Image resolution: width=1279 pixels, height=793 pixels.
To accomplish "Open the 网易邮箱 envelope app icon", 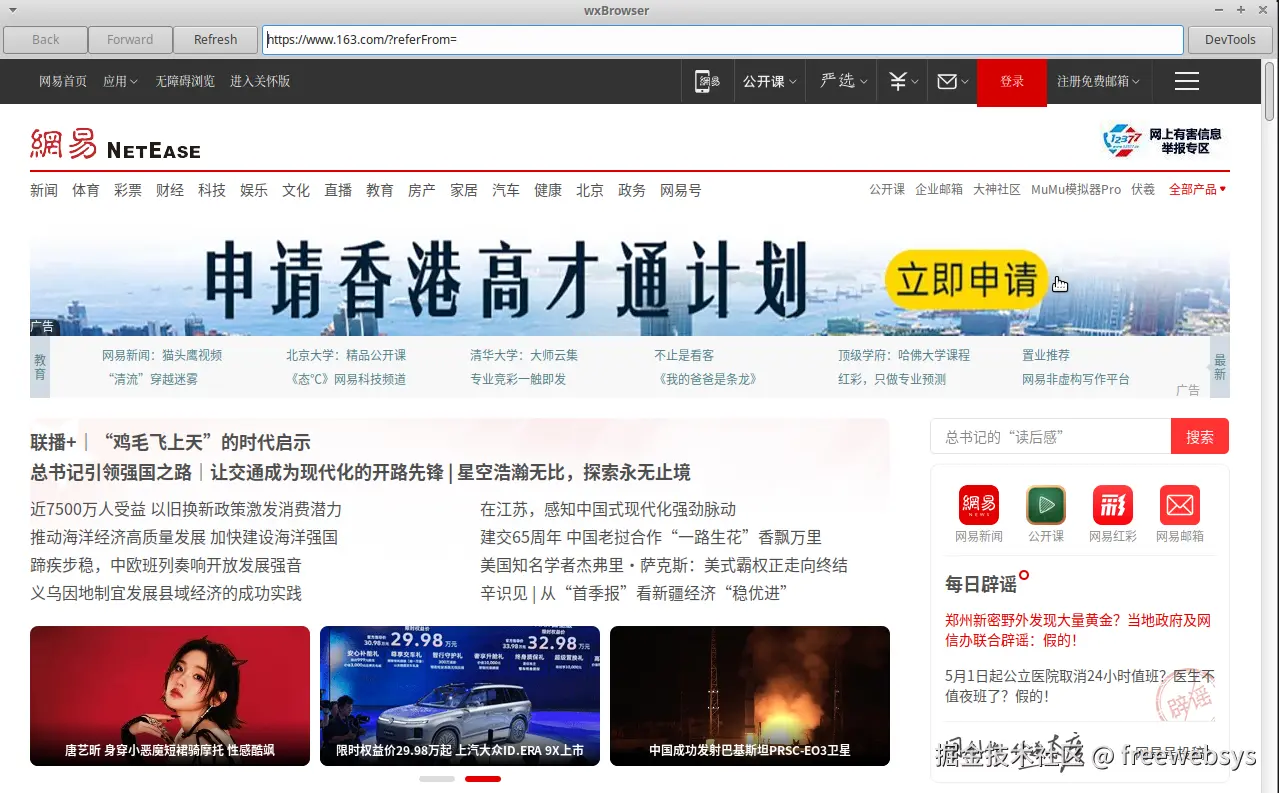I will (1180, 505).
